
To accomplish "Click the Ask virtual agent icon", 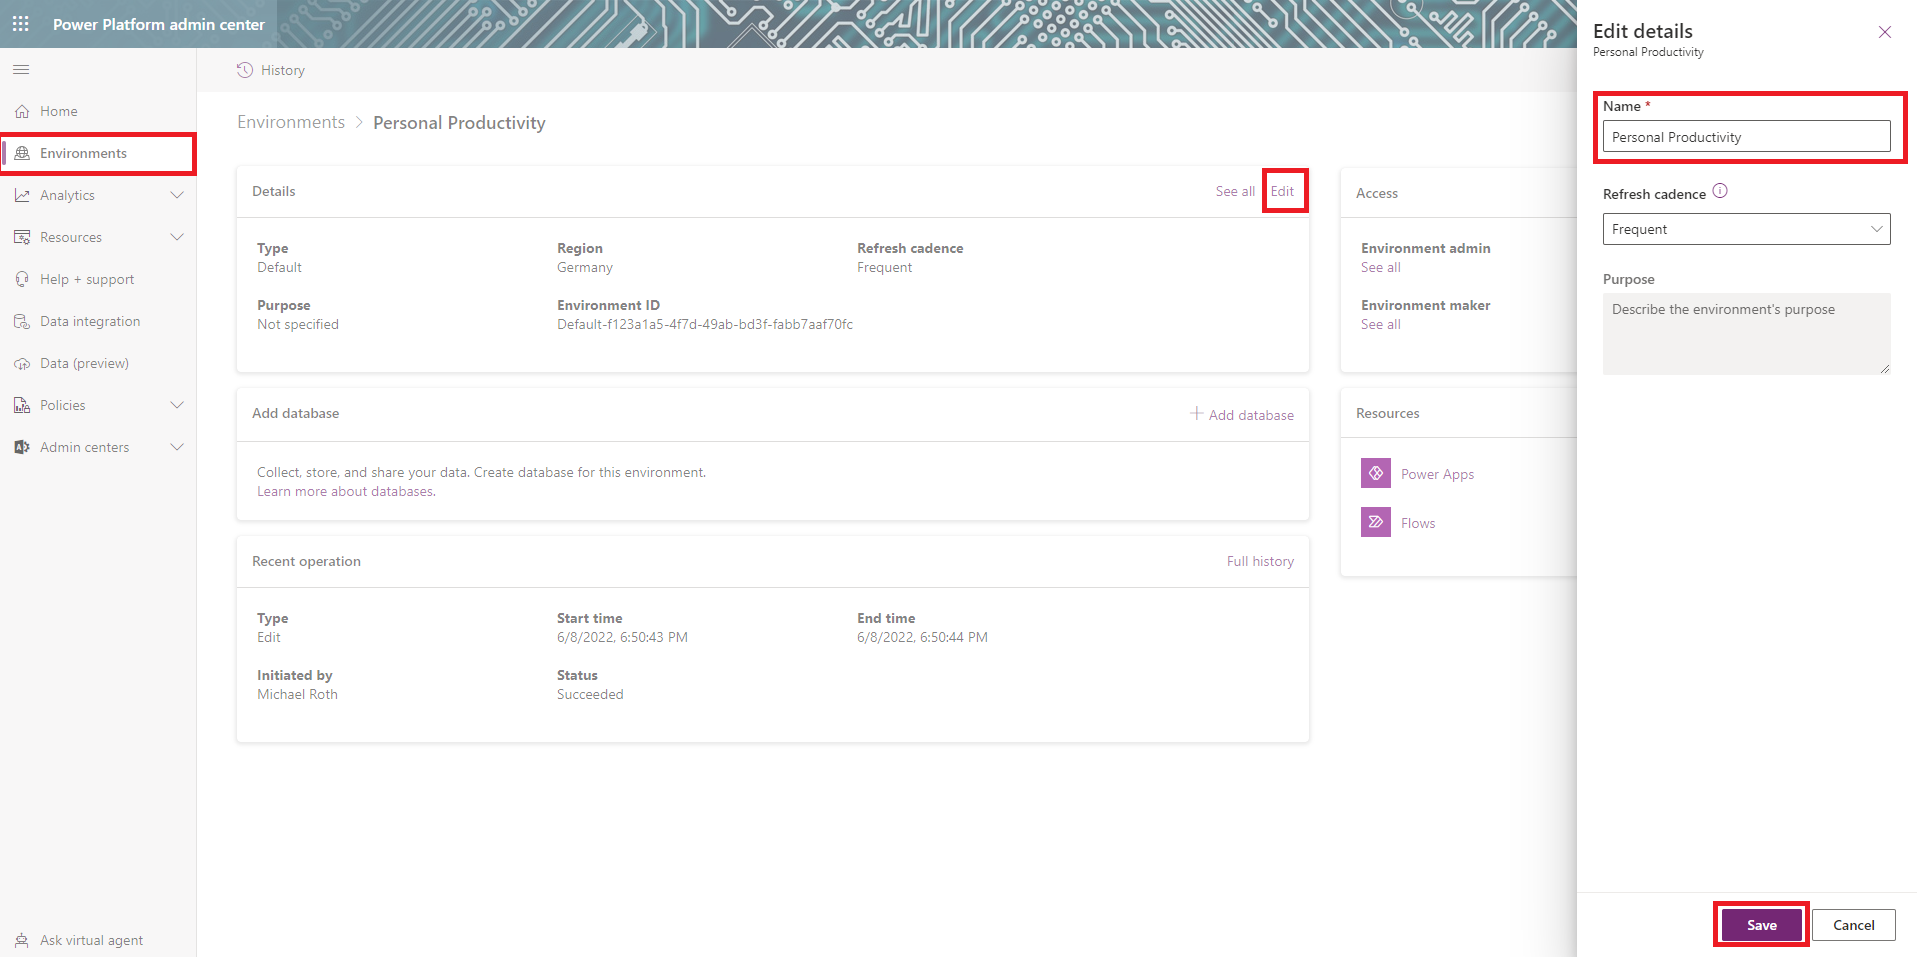I will pyautogui.click(x=22, y=940).
